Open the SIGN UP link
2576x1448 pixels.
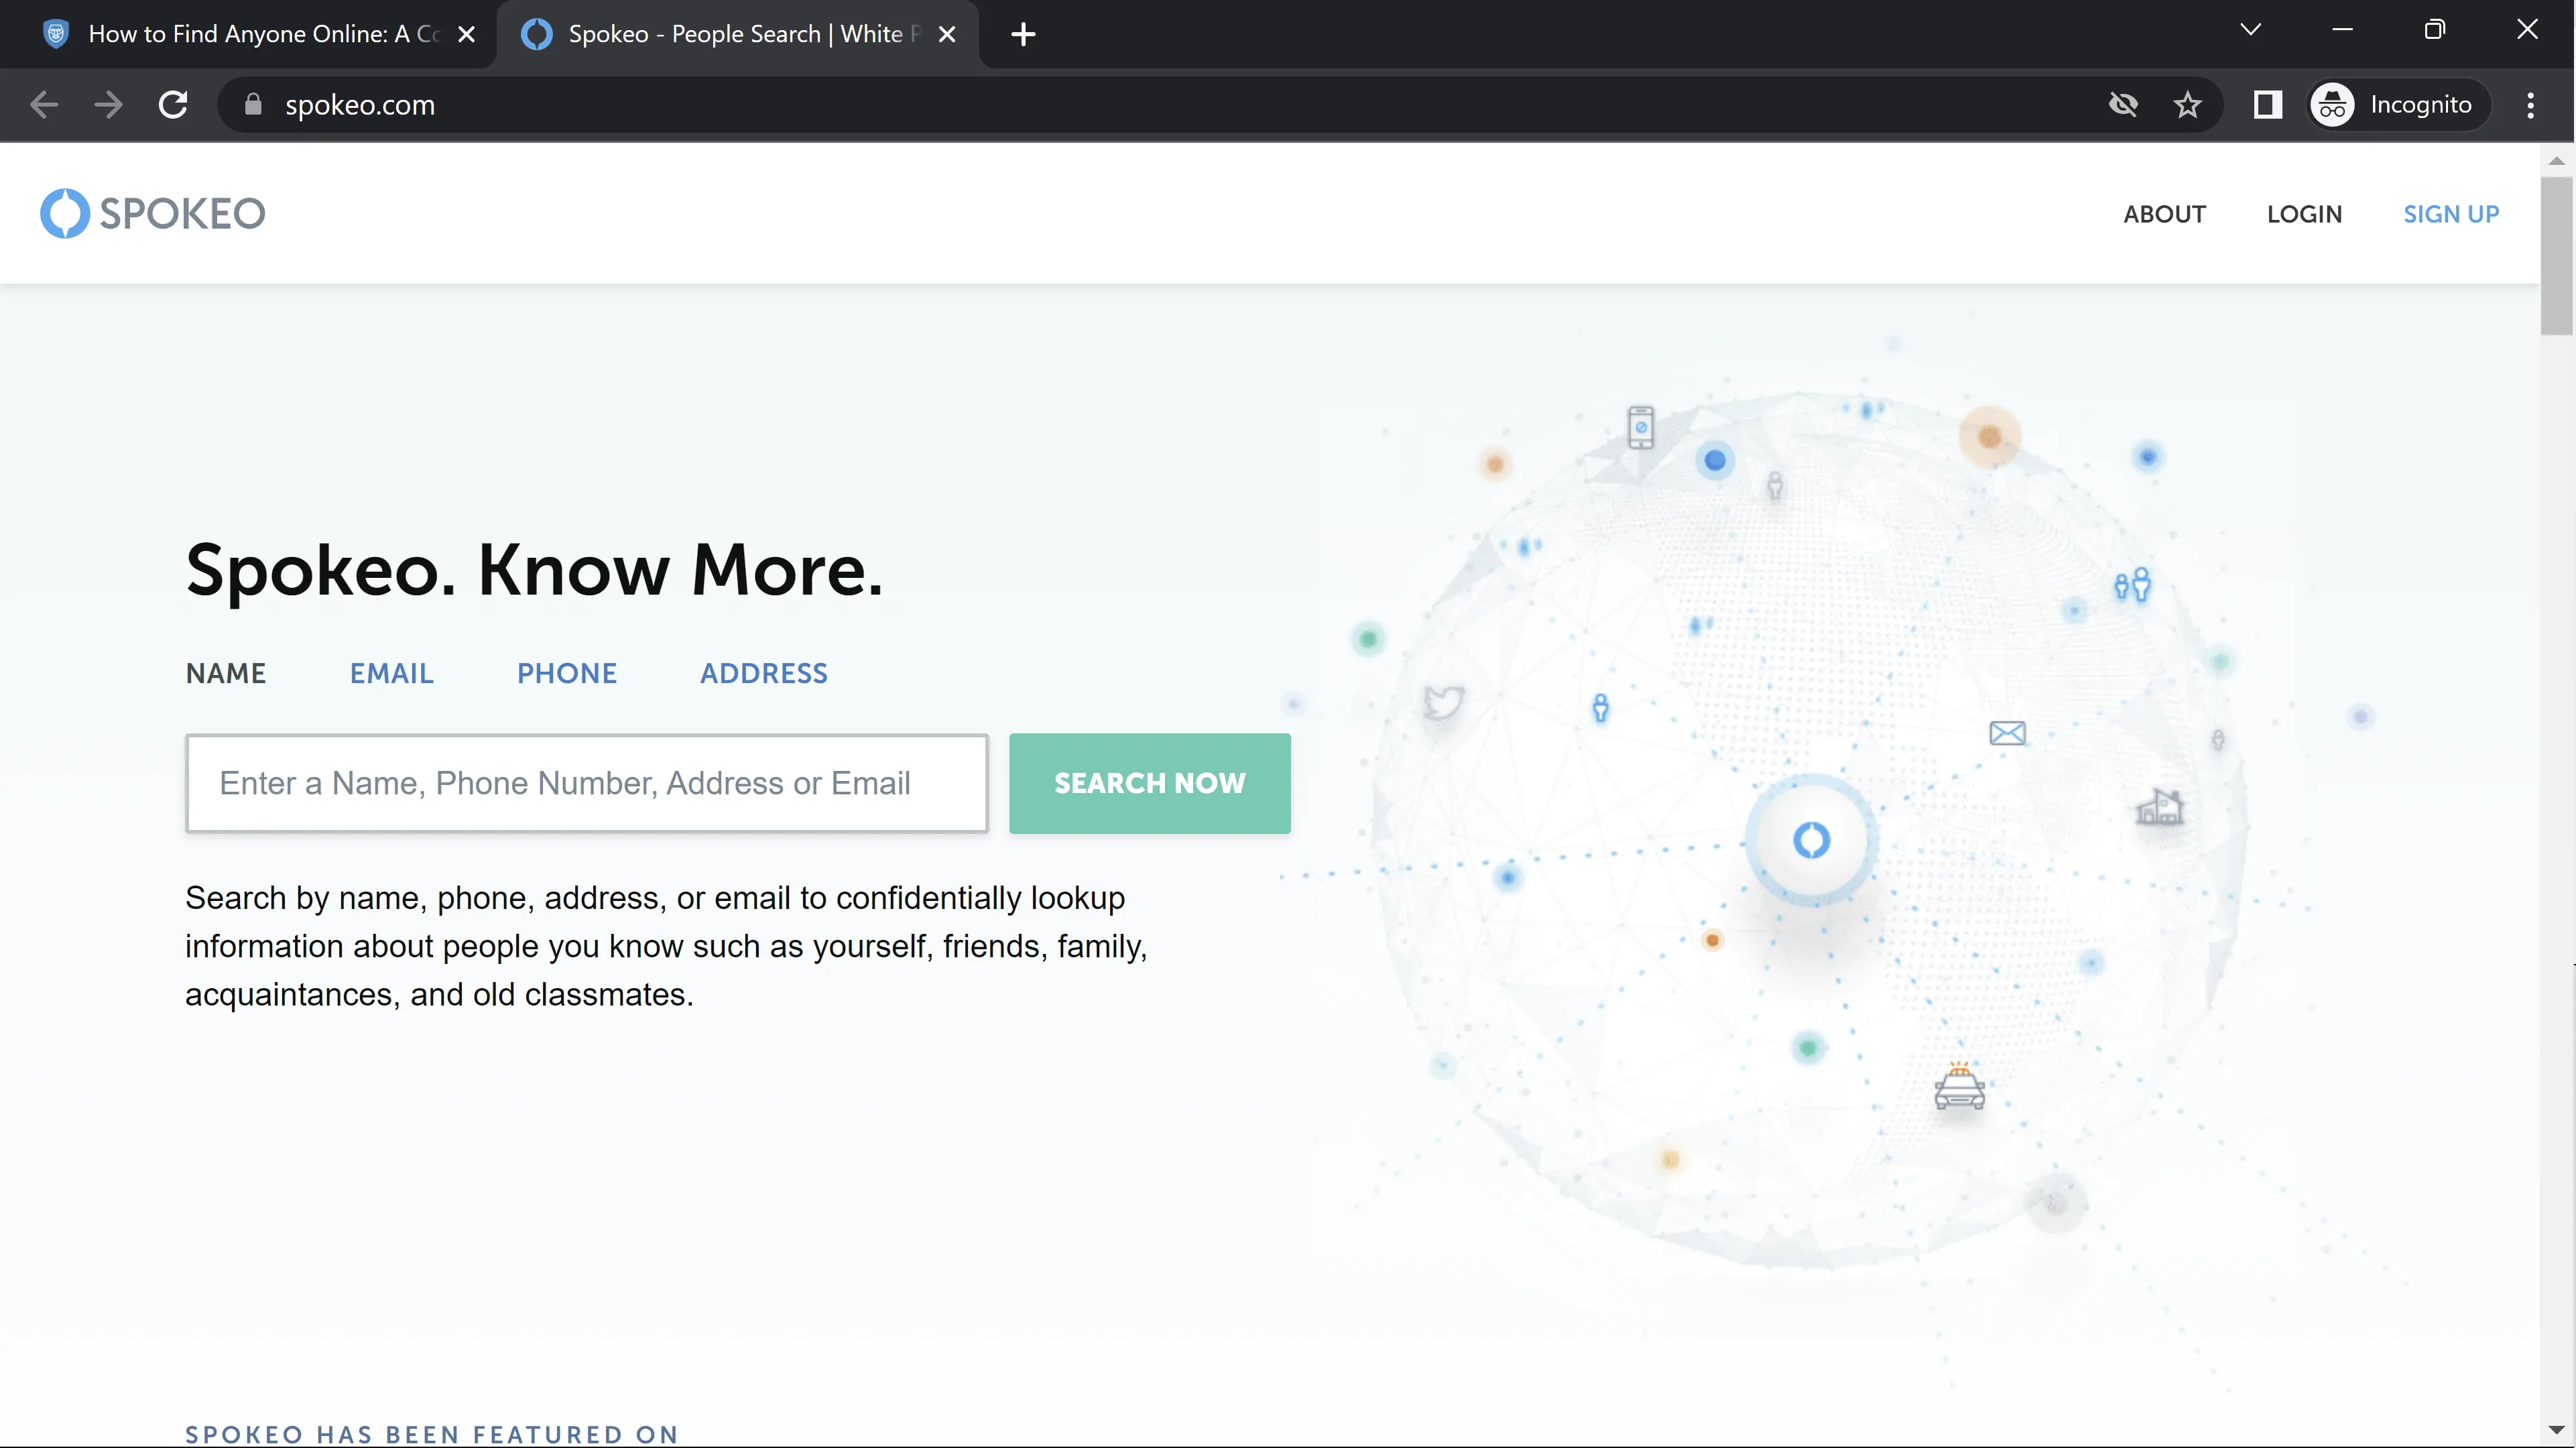[2450, 214]
